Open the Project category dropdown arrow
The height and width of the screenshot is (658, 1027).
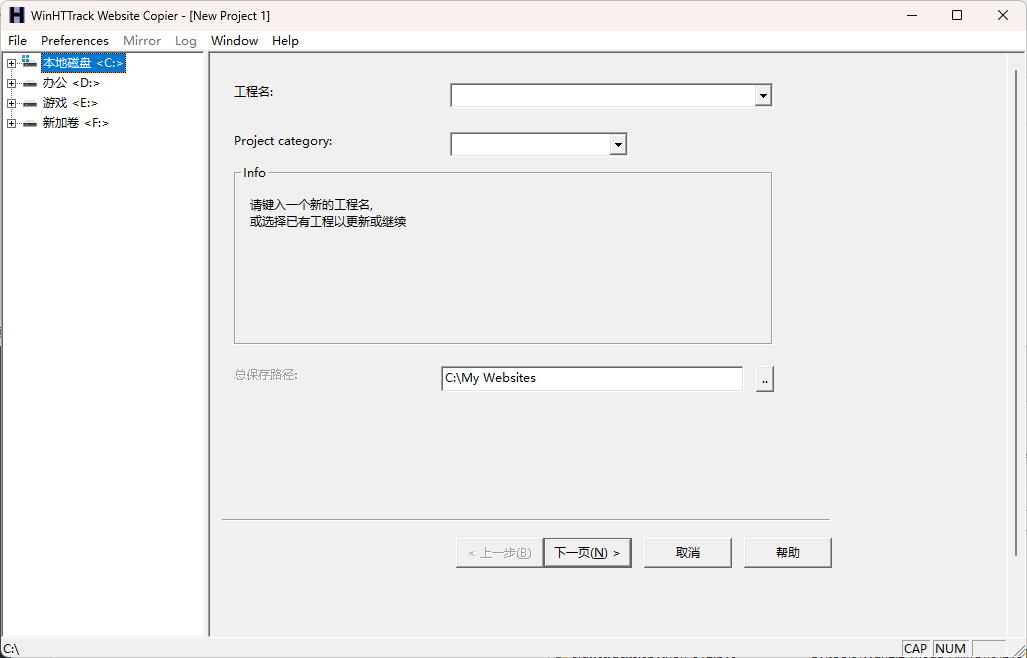[x=618, y=144]
